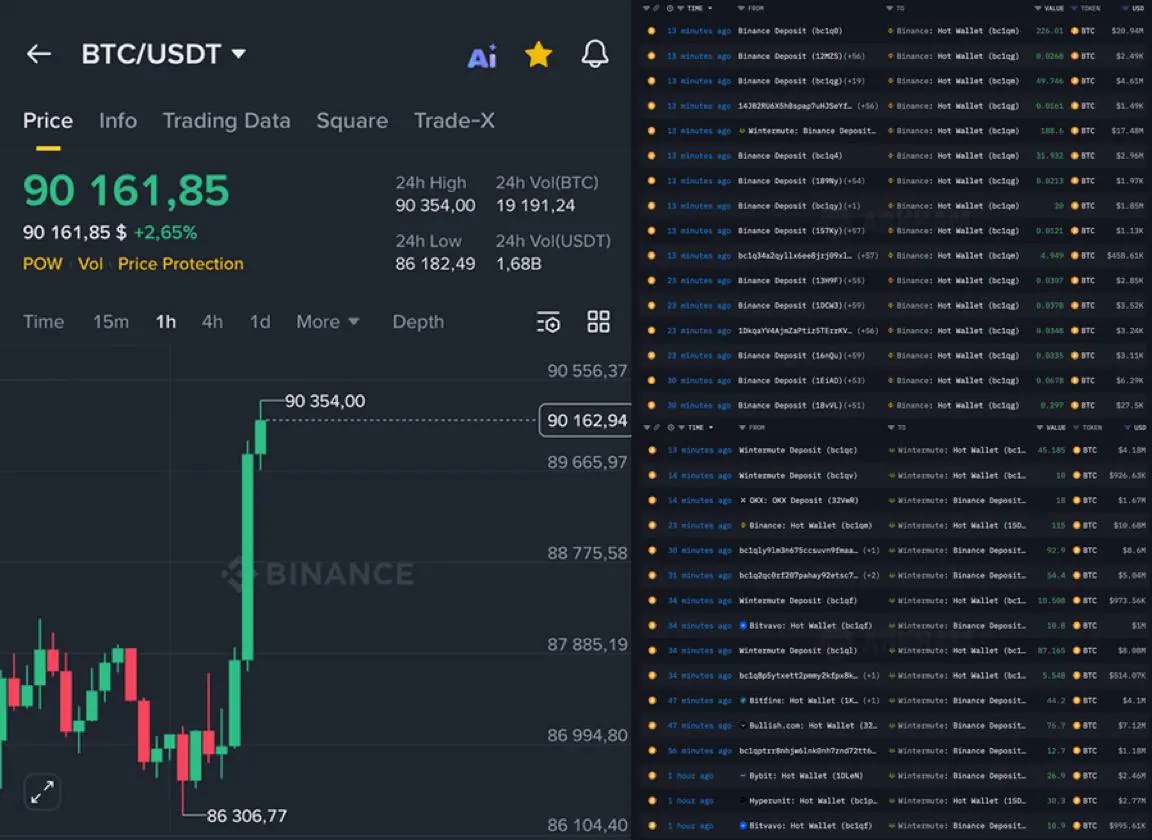The height and width of the screenshot is (840, 1152).
Task: Expand the chart to fullscreen with the arrows icon
Action: point(42,791)
